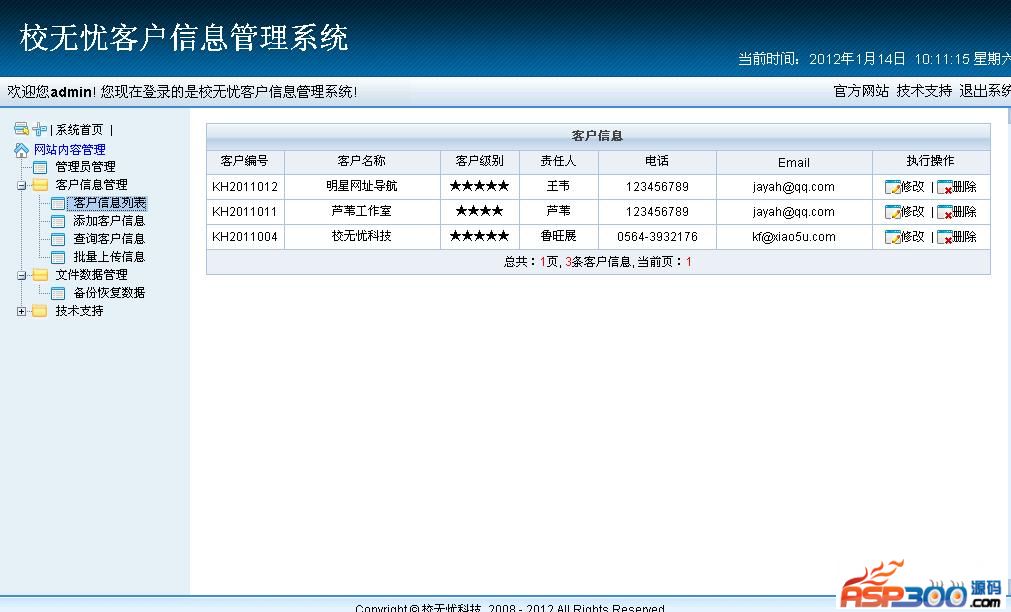The image size is (1011, 612).
Task: Open 批量上传信息 tree item
Action: click(x=109, y=257)
